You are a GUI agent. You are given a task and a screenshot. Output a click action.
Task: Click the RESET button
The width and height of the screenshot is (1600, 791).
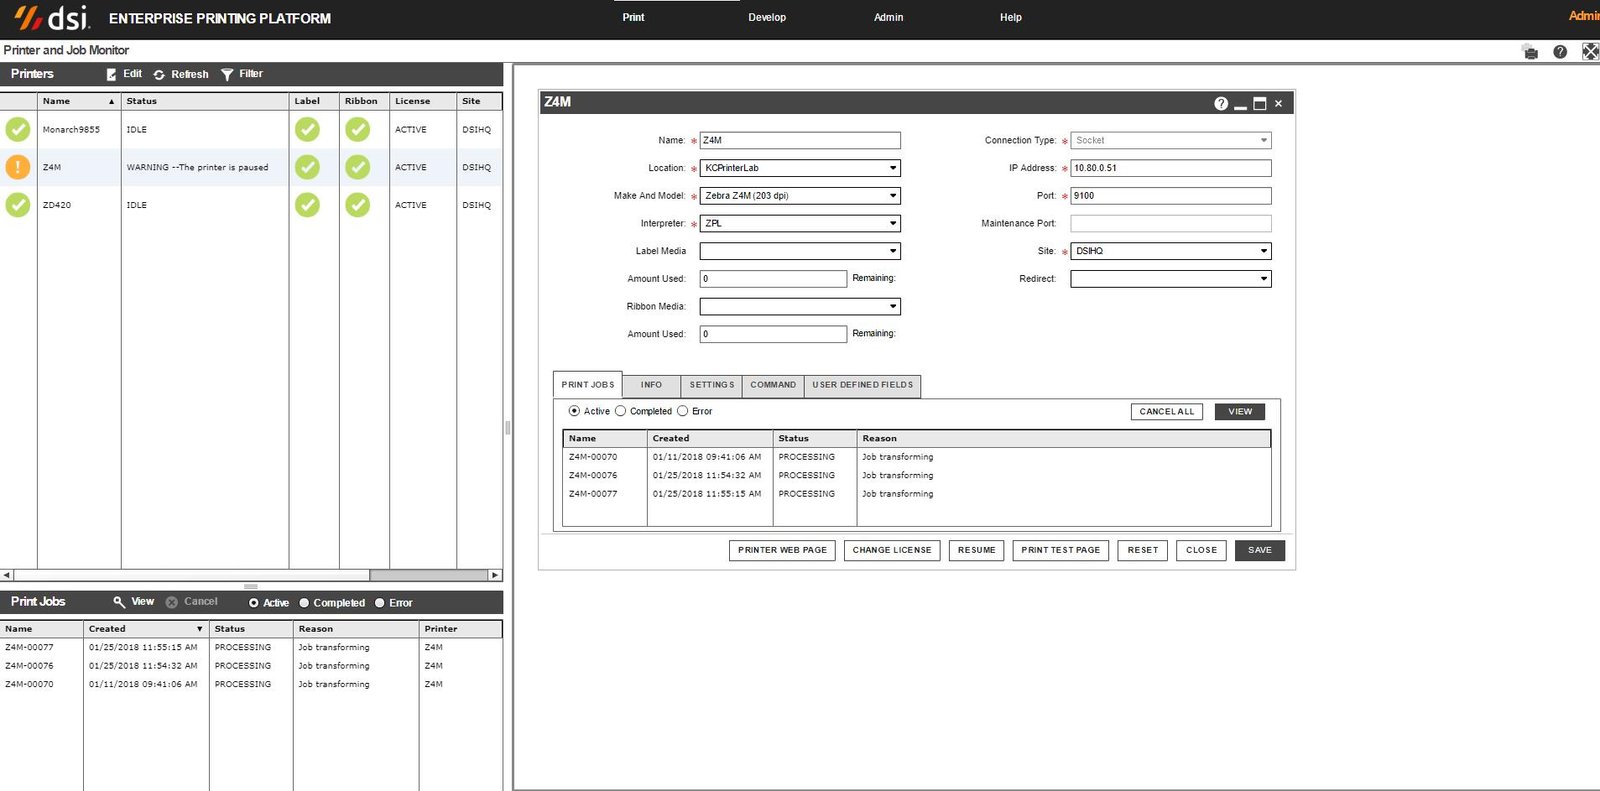[x=1143, y=550]
